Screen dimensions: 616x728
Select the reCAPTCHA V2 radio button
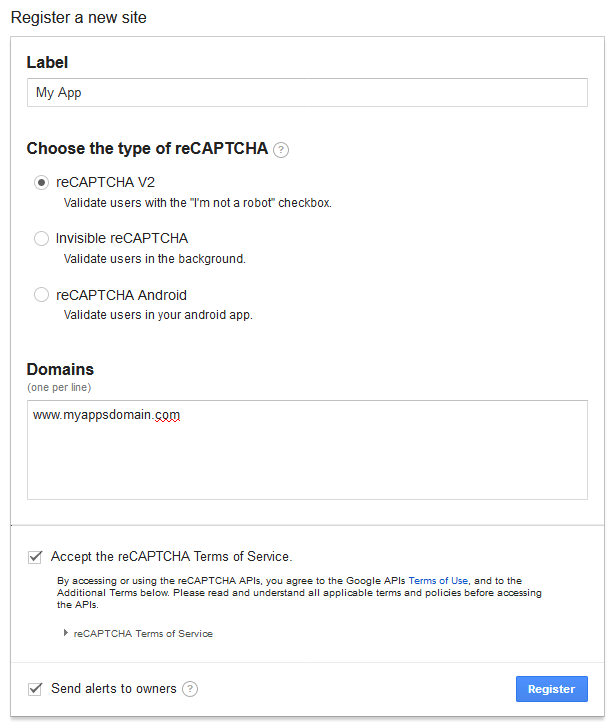[41, 182]
